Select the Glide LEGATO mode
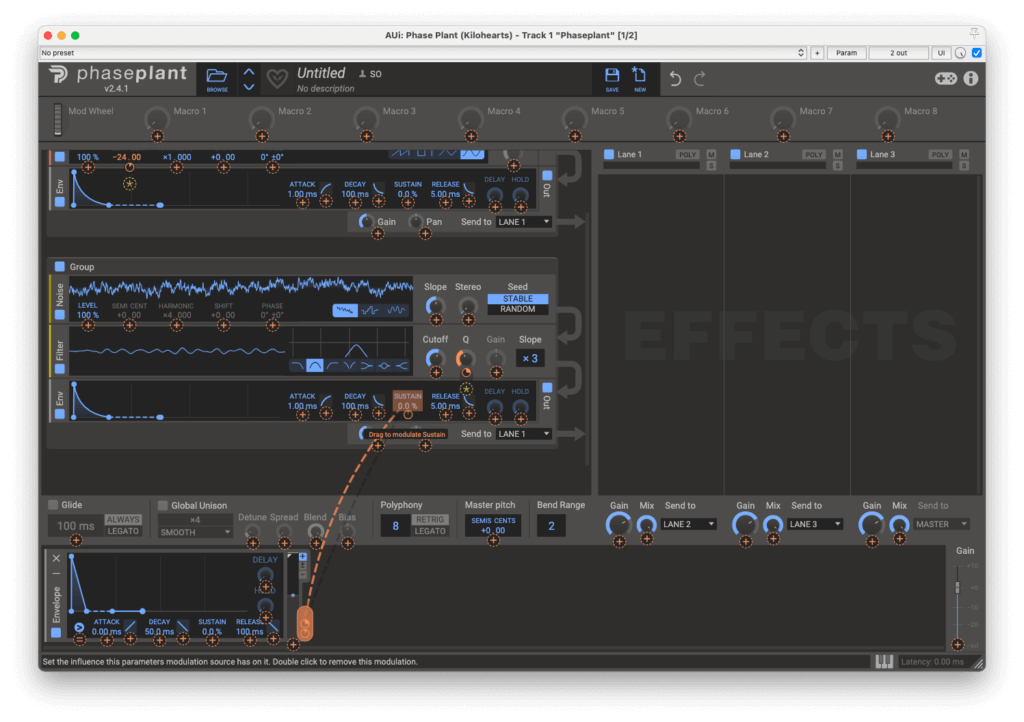 [123, 531]
